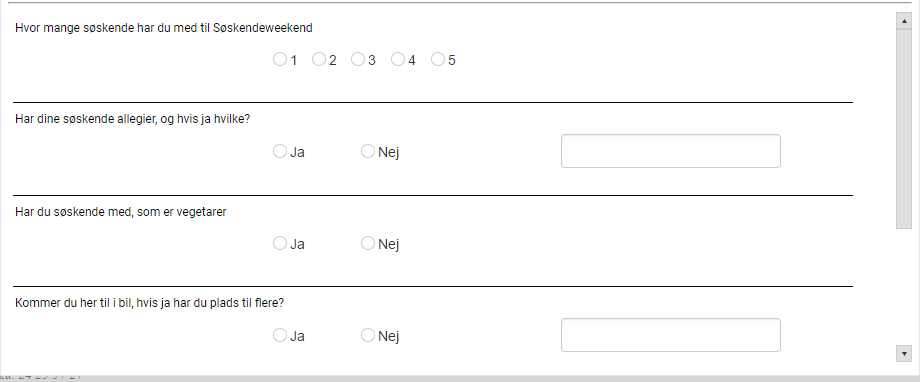This screenshot has width=920, height=382.
Task: Click the scrollbar up arrow
Action: point(904,21)
